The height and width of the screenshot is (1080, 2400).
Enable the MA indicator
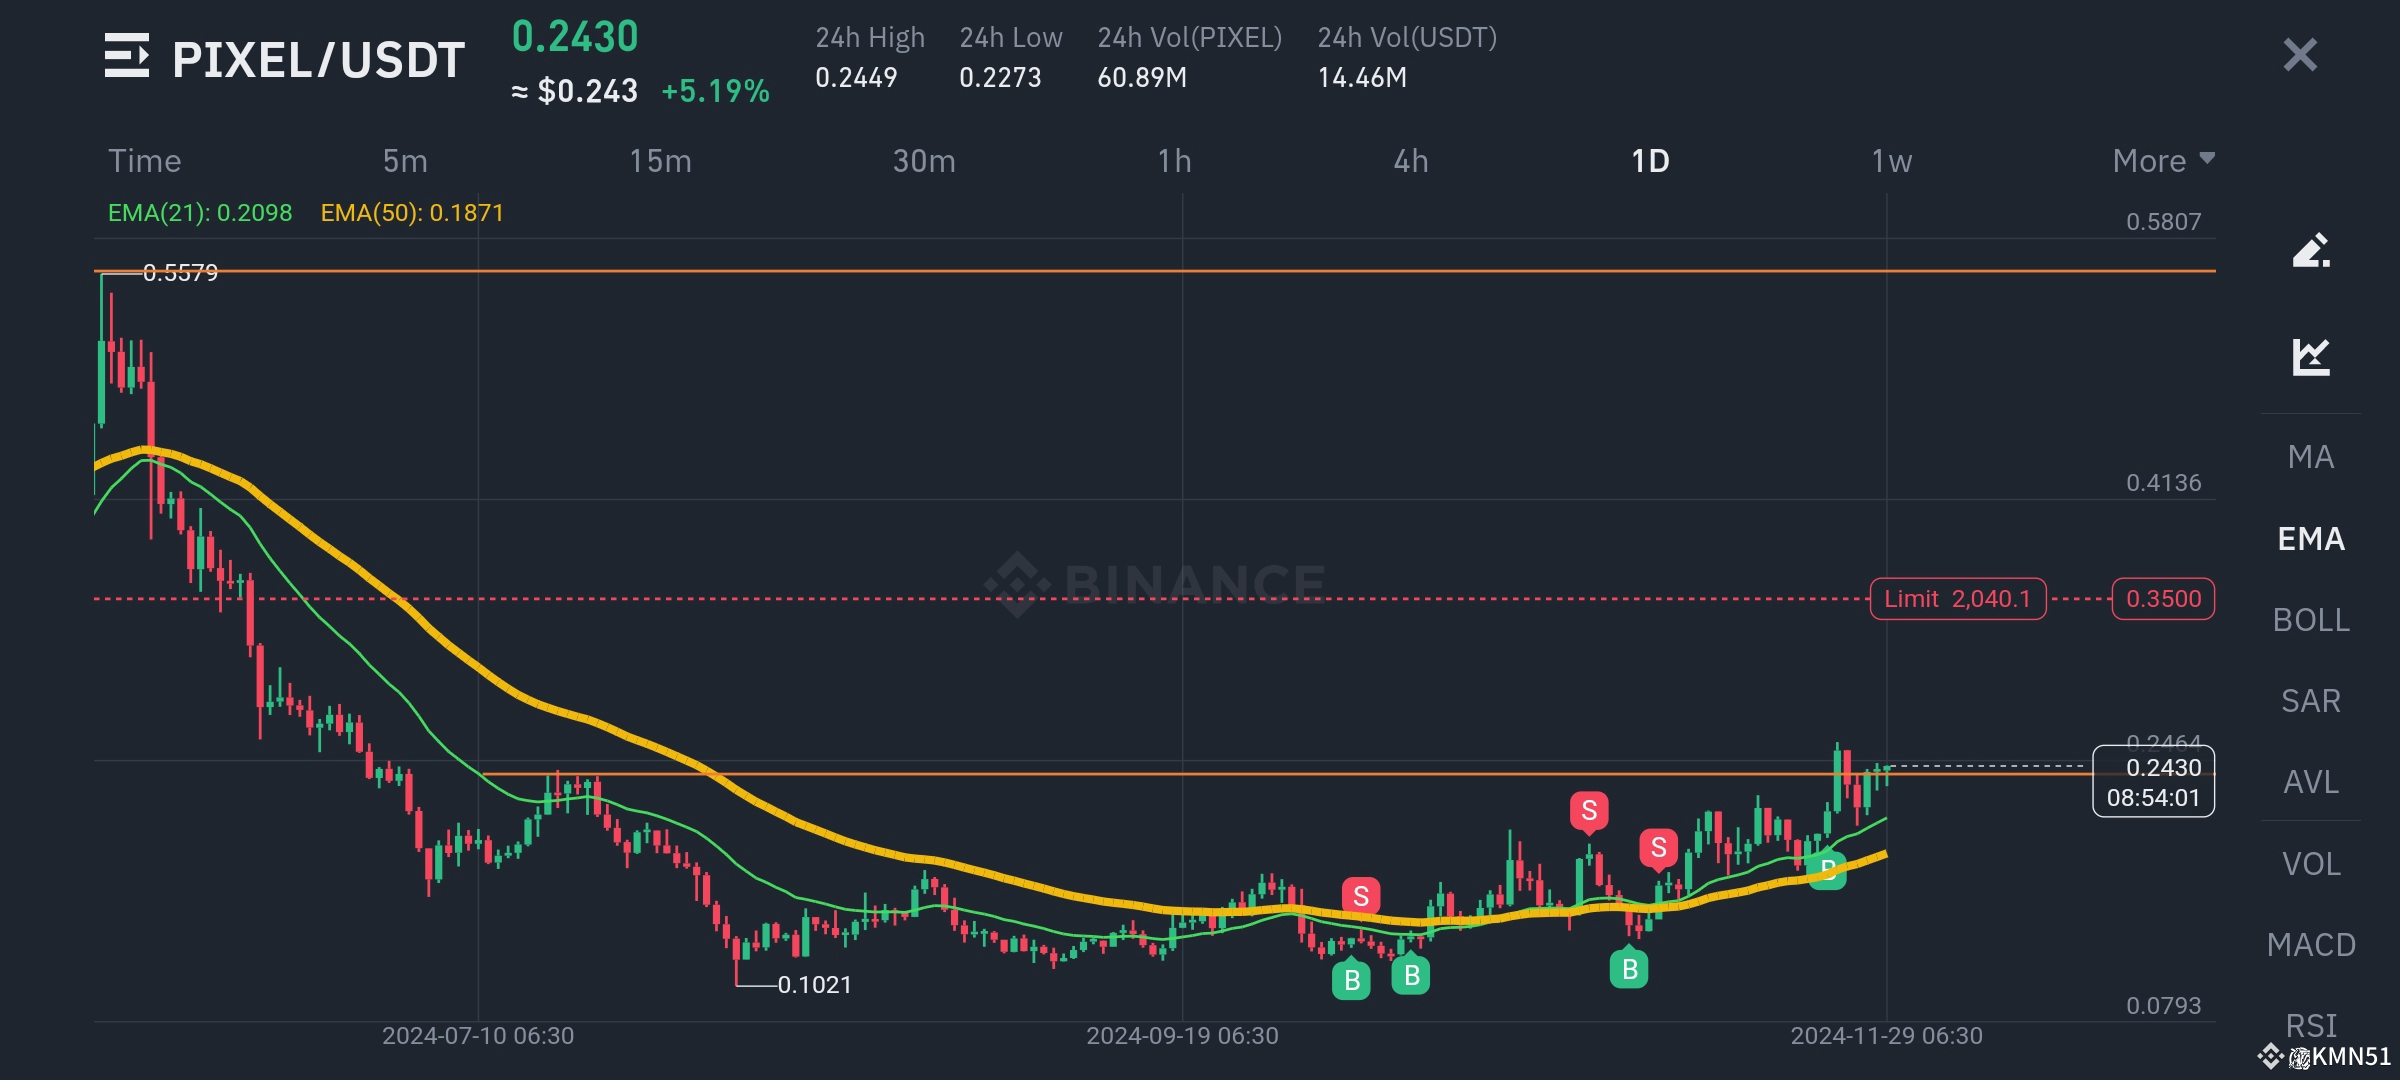tap(2310, 457)
